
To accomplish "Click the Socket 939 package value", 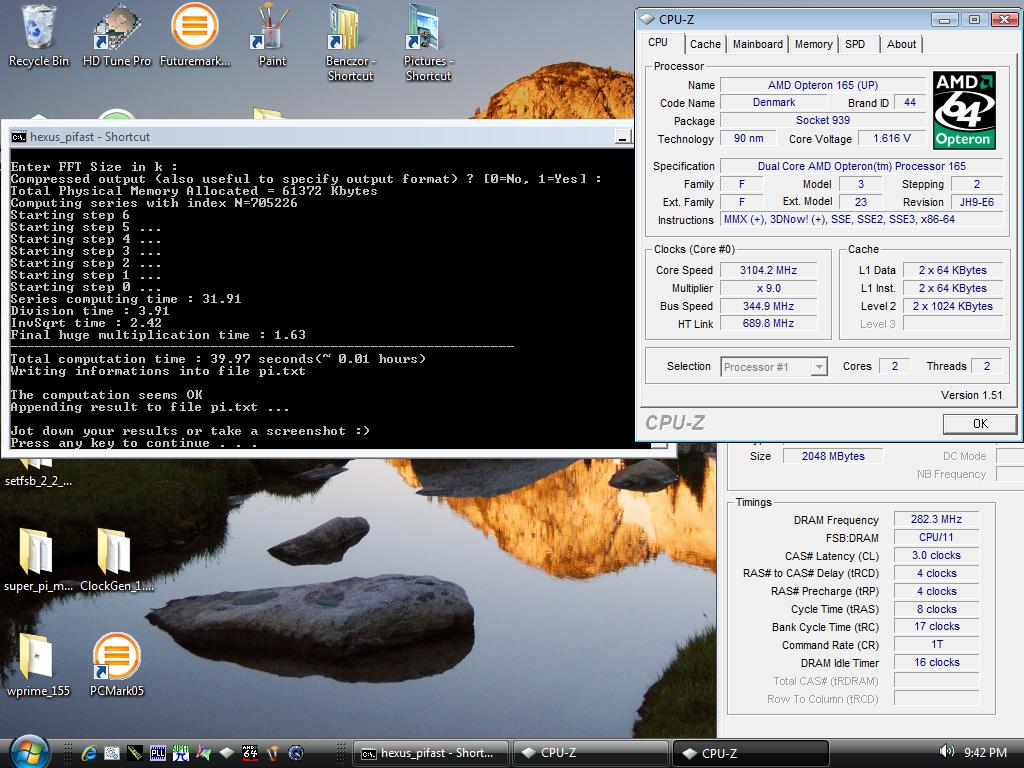I will 823,120.
